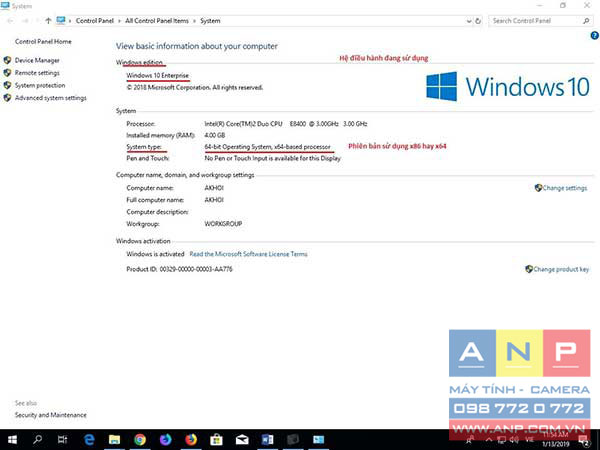Open the Action Center notifications icon

(584, 440)
